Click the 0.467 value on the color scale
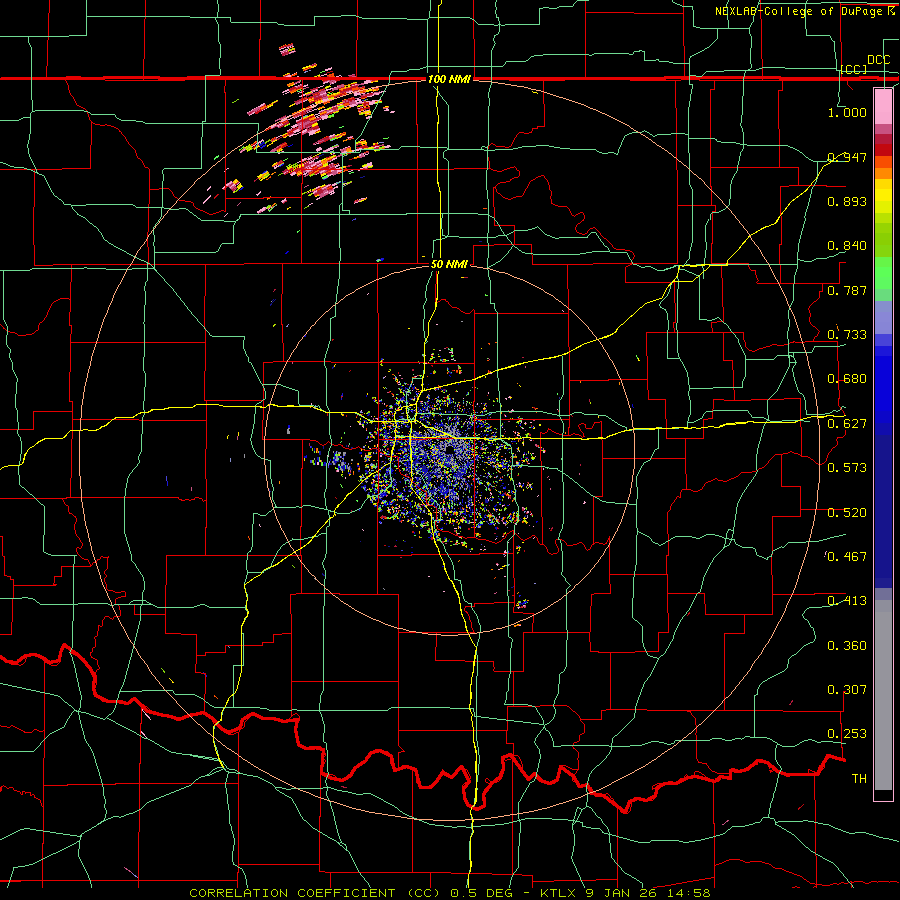This screenshot has height=900, width=900. click(847, 557)
